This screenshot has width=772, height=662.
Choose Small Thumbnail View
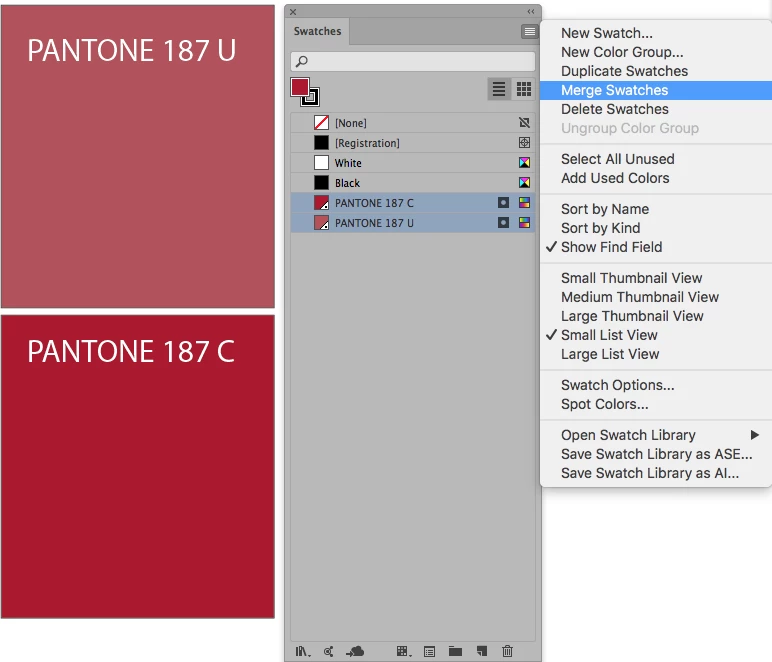click(x=656, y=278)
